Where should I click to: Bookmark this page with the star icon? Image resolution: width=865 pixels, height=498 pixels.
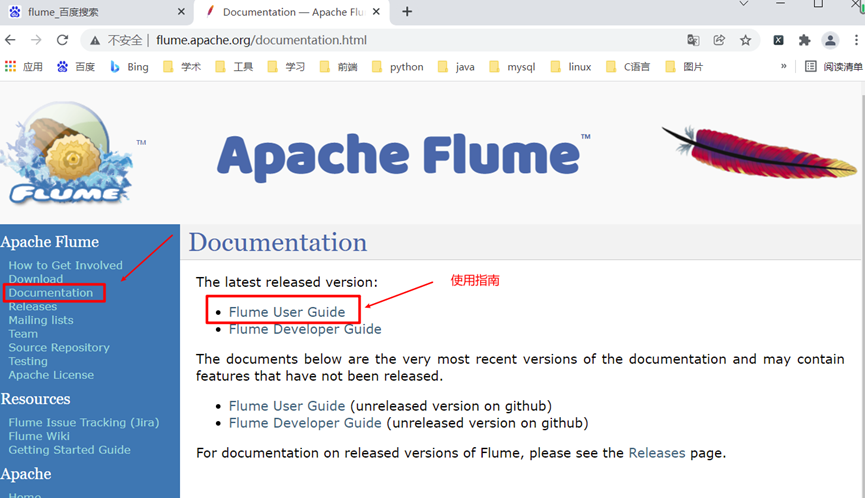(x=745, y=40)
